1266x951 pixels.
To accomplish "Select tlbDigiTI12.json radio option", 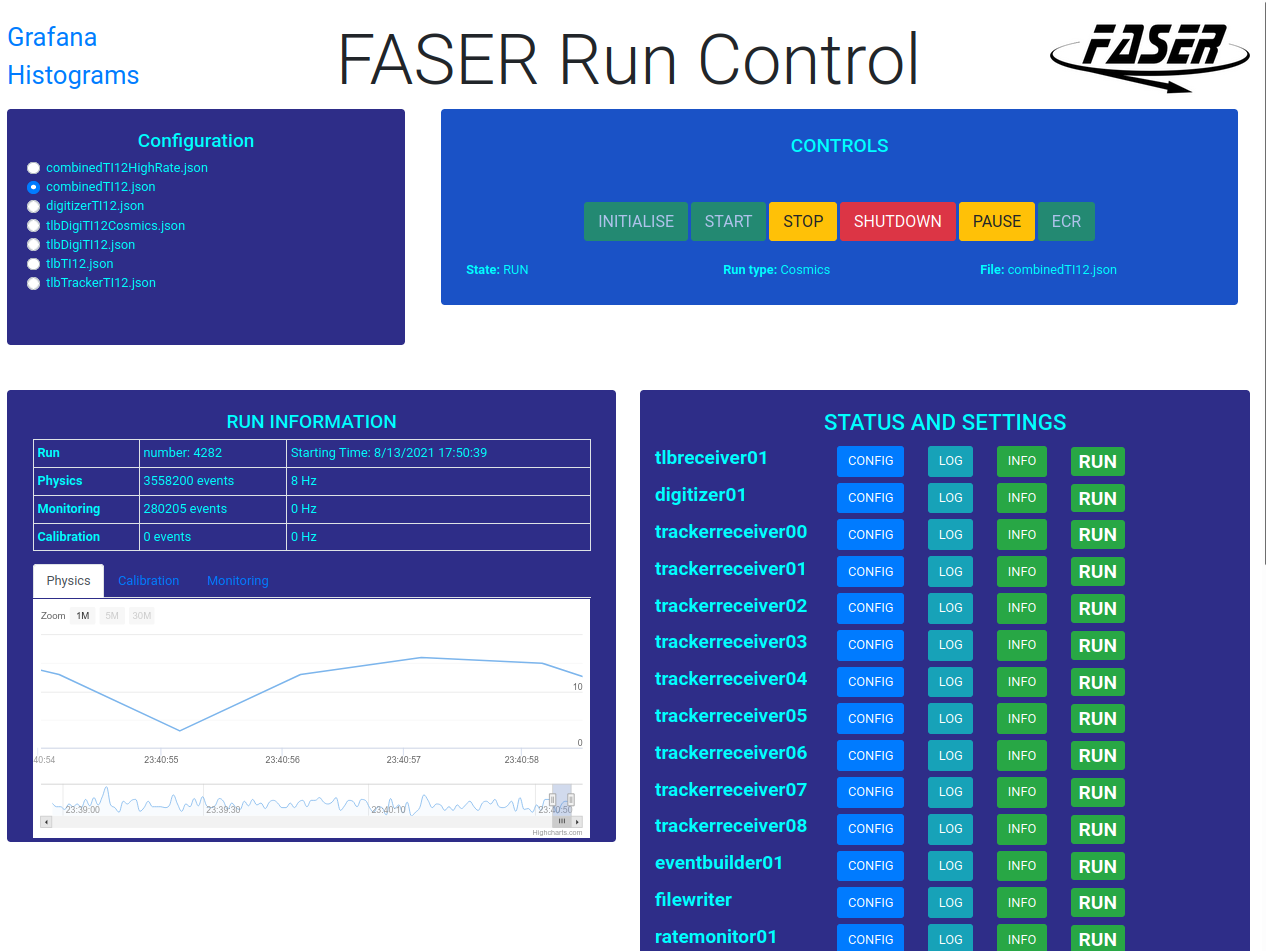I will [x=34, y=245].
